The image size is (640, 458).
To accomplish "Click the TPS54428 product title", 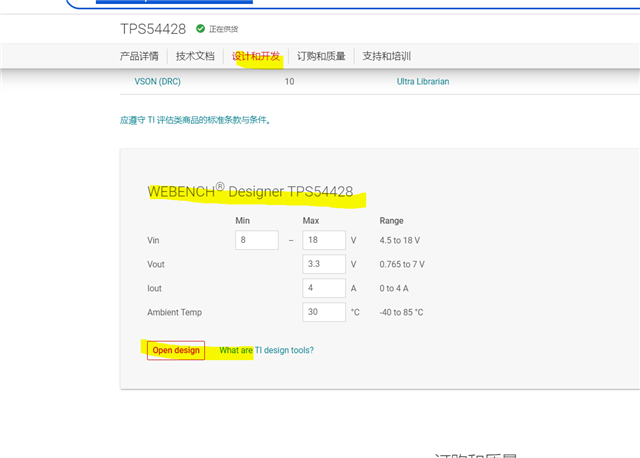I will coord(153,29).
